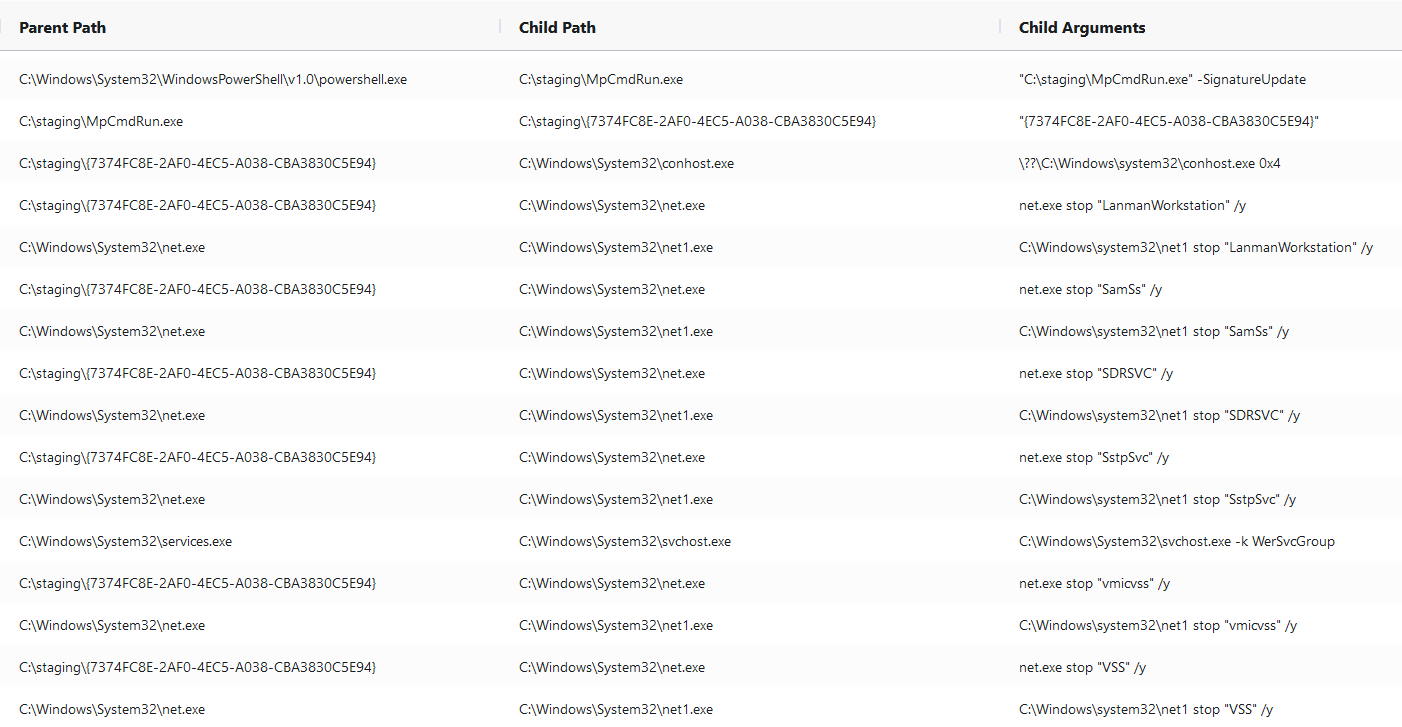Click child path net.exe in the stop "SstpSvc" row
This screenshot has height=727, width=1402.
[x=612, y=457]
